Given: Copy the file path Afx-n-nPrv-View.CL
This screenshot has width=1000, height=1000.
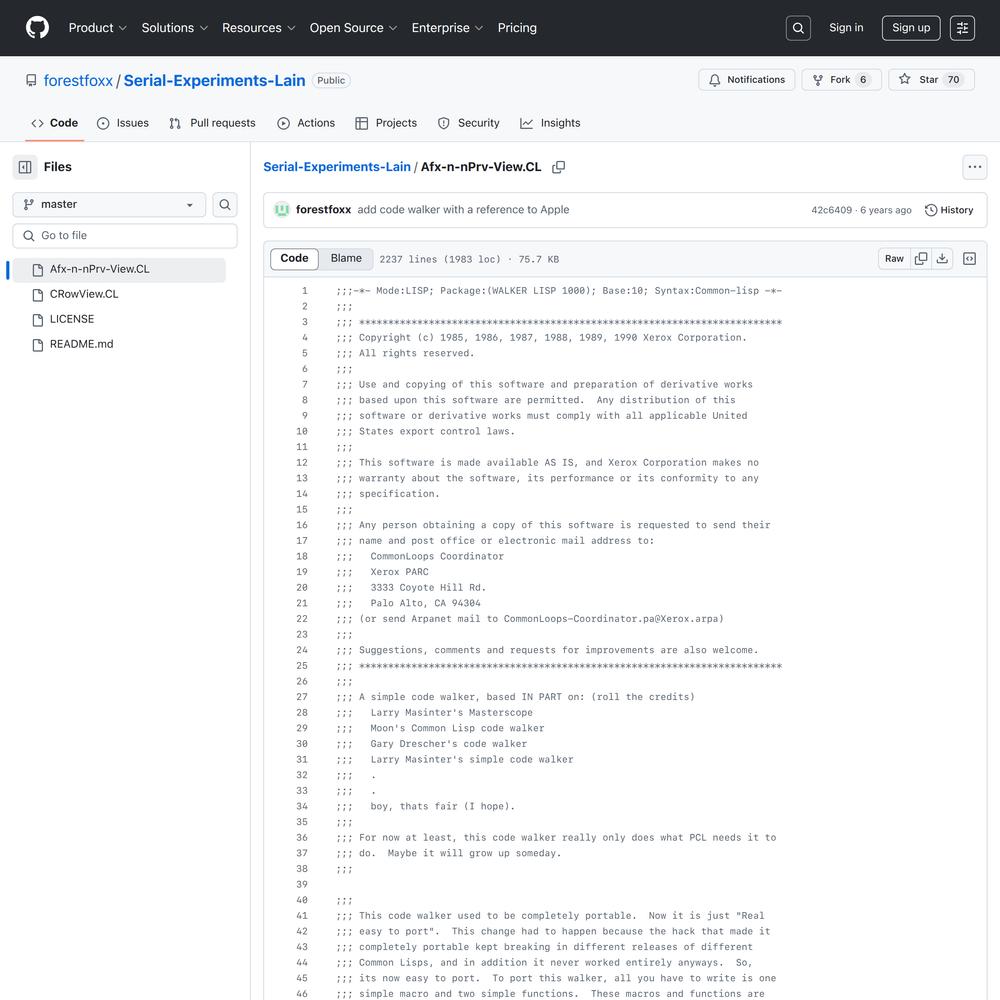Looking at the screenshot, I should click(559, 167).
